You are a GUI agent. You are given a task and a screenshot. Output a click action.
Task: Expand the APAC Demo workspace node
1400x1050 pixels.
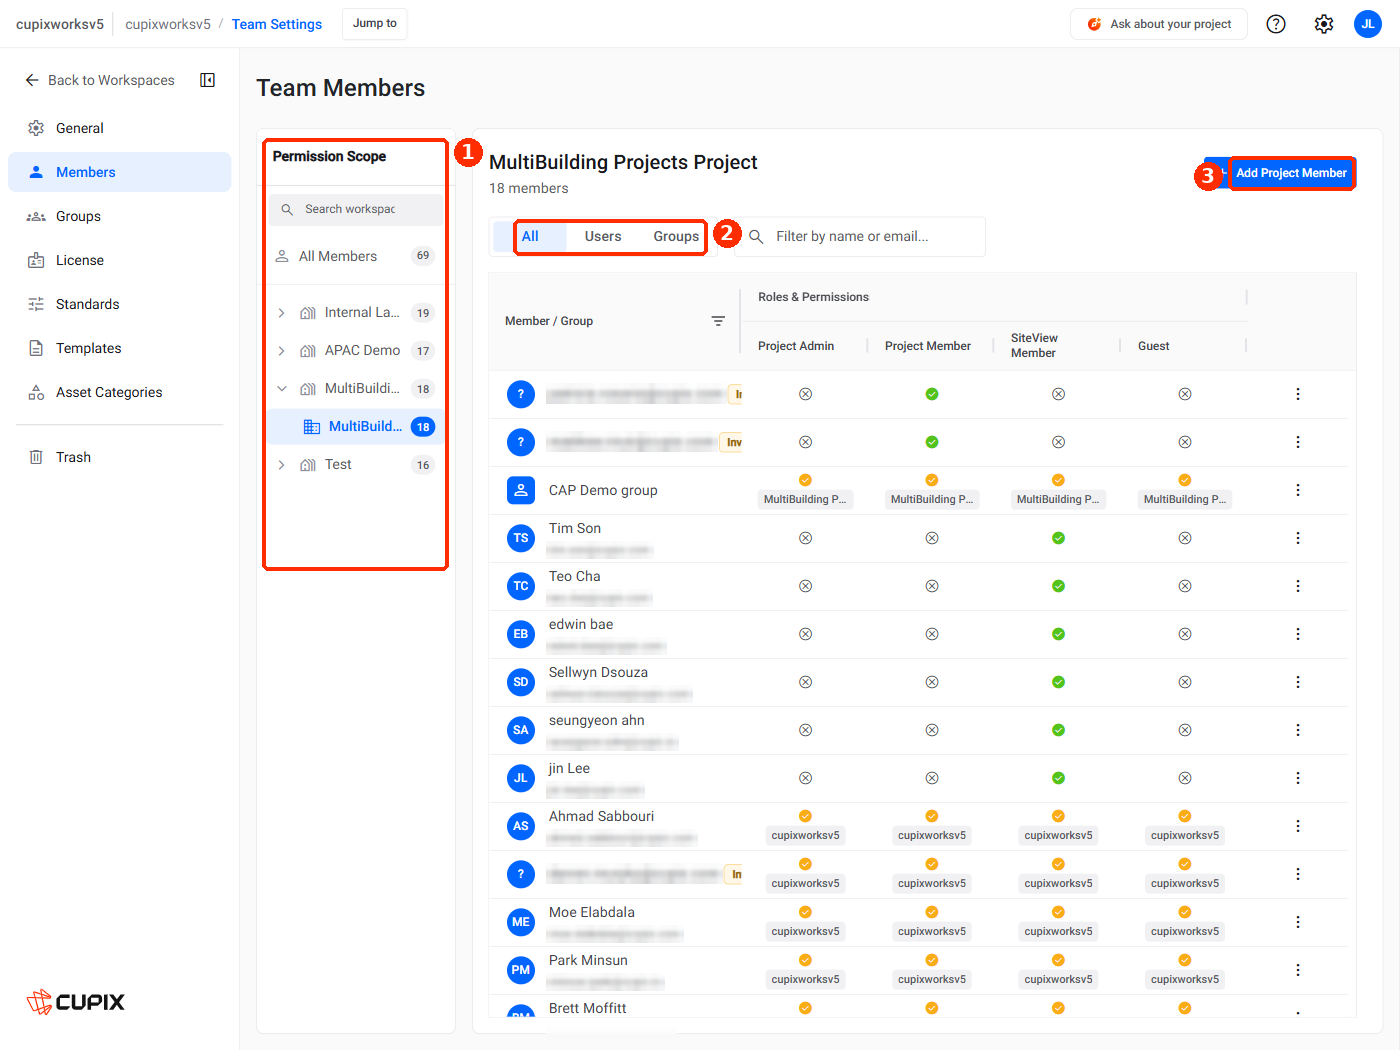(x=282, y=351)
